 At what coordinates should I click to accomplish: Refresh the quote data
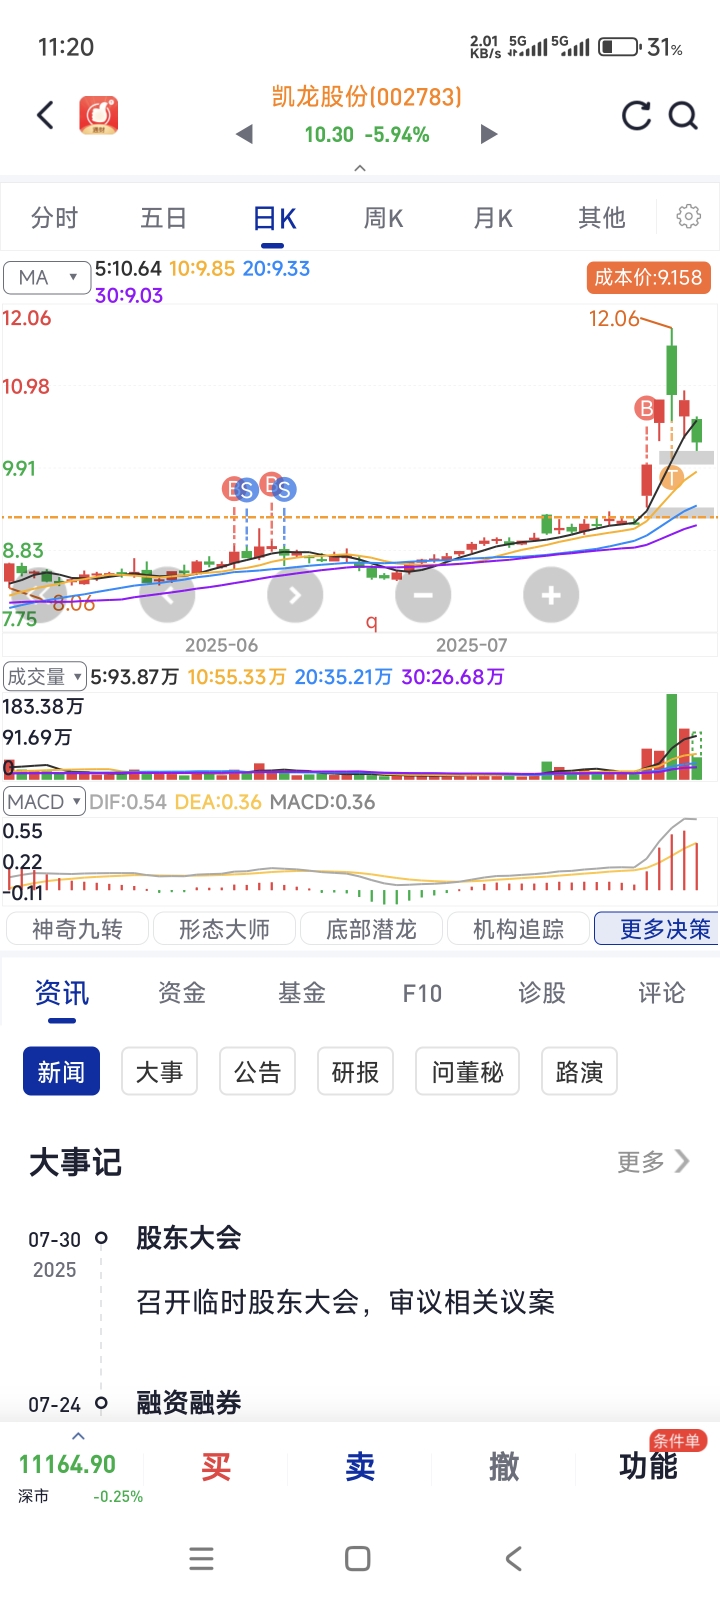coord(636,116)
